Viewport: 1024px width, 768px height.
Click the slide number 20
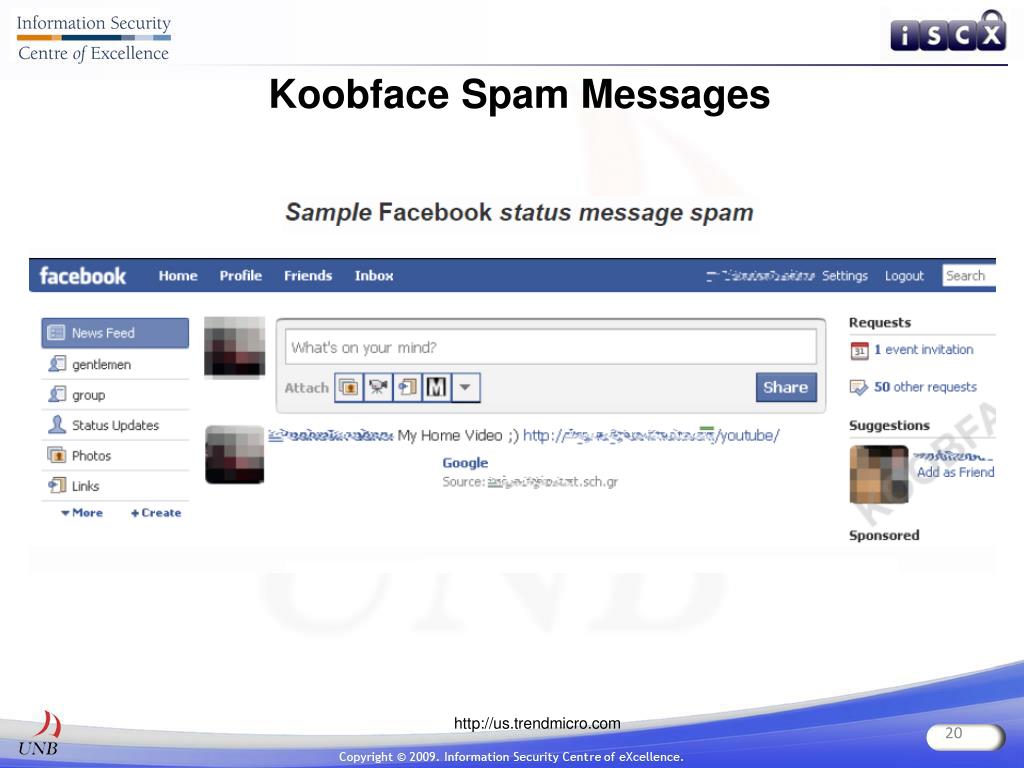point(953,733)
